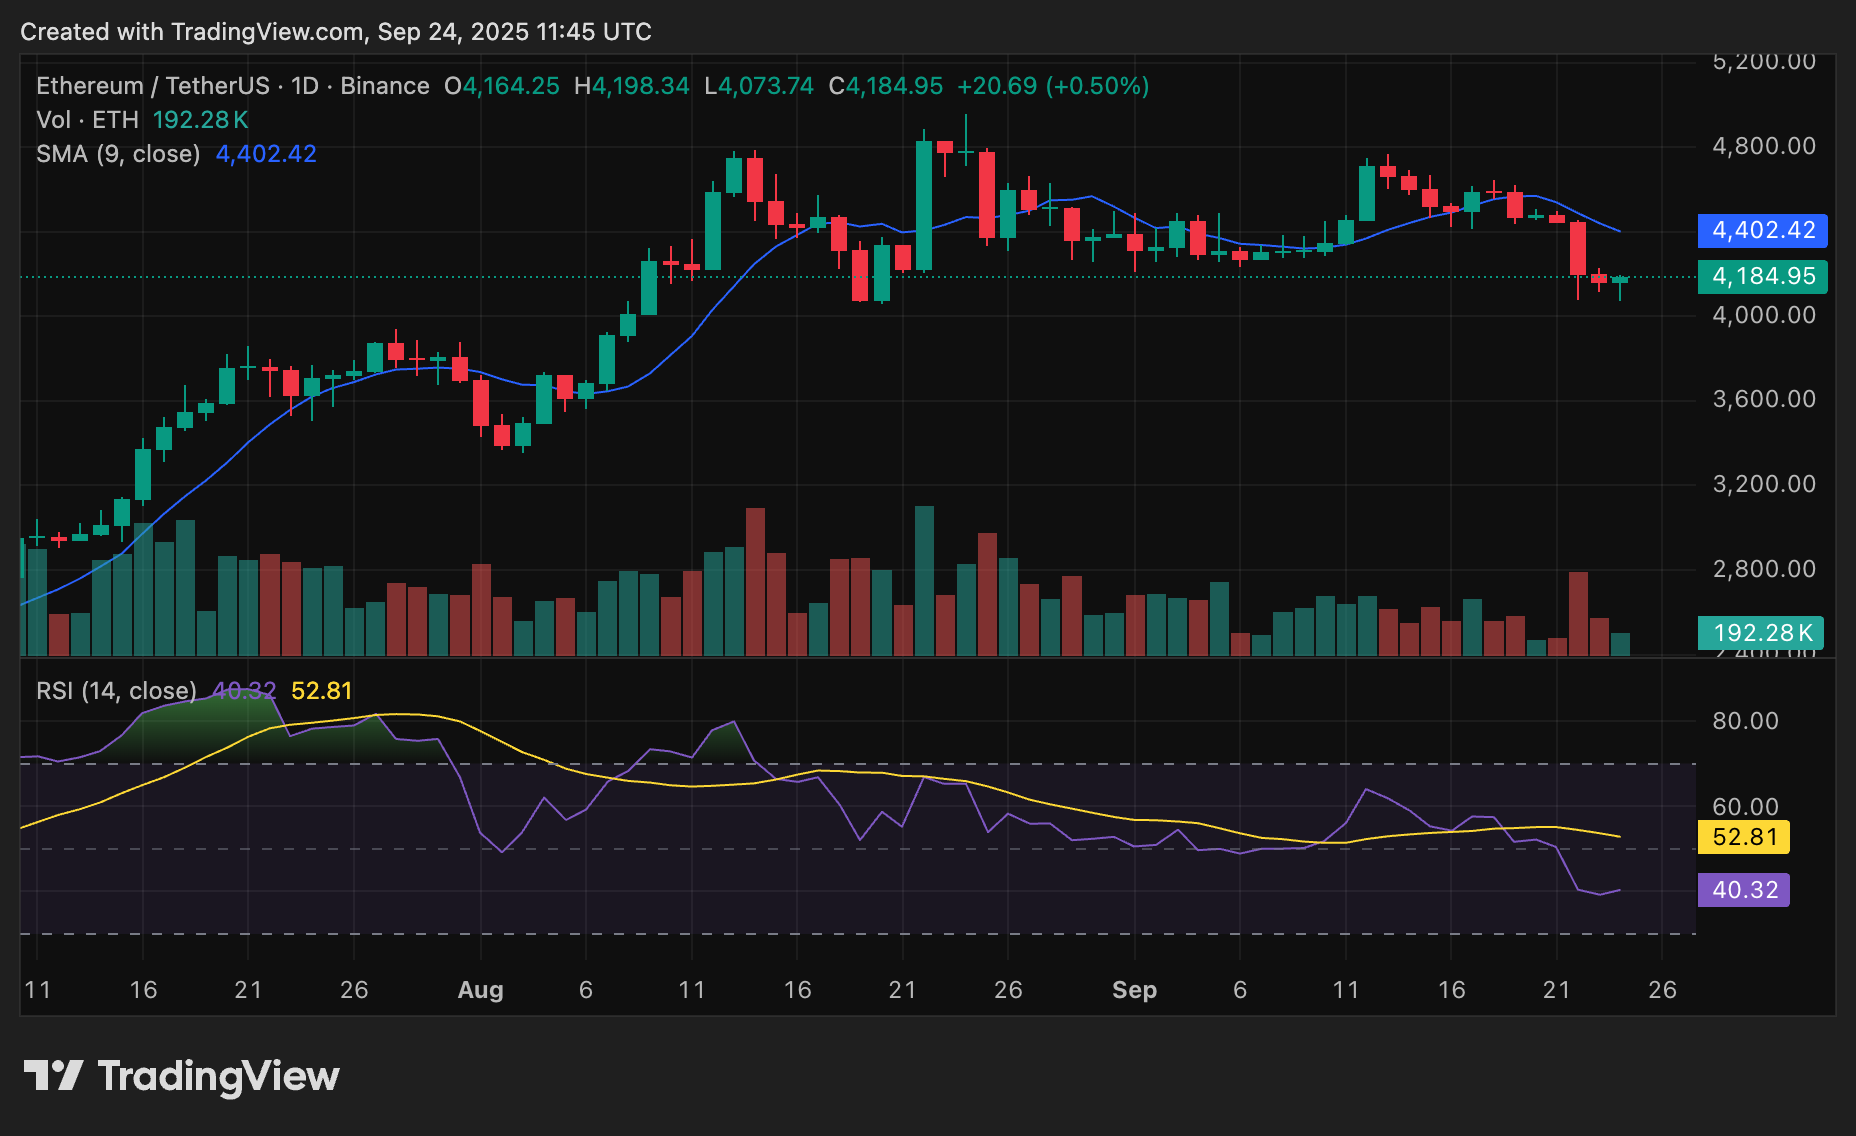1856x1136 pixels.
Task: Click the Sep label on the time axis
Action: (1134, 990)
